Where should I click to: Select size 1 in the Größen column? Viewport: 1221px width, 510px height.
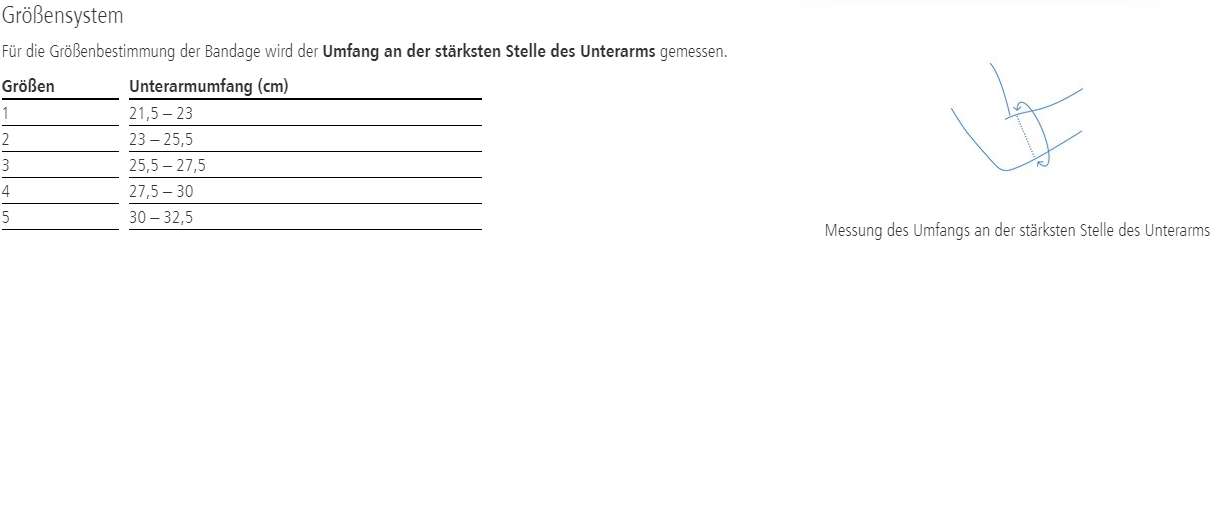point(6,113)
